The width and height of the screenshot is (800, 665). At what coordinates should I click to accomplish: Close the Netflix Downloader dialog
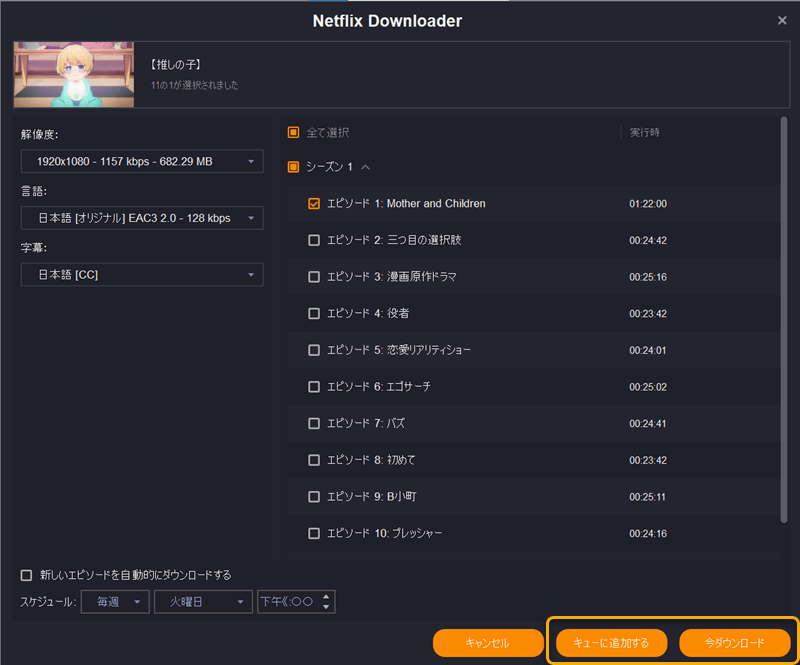click(x=782, y=20)
